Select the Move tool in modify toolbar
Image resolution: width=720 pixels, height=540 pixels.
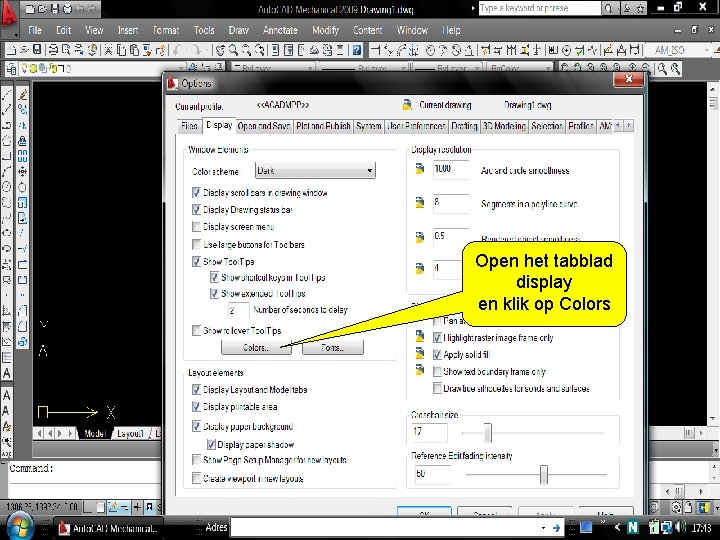[x=22, y=171]
